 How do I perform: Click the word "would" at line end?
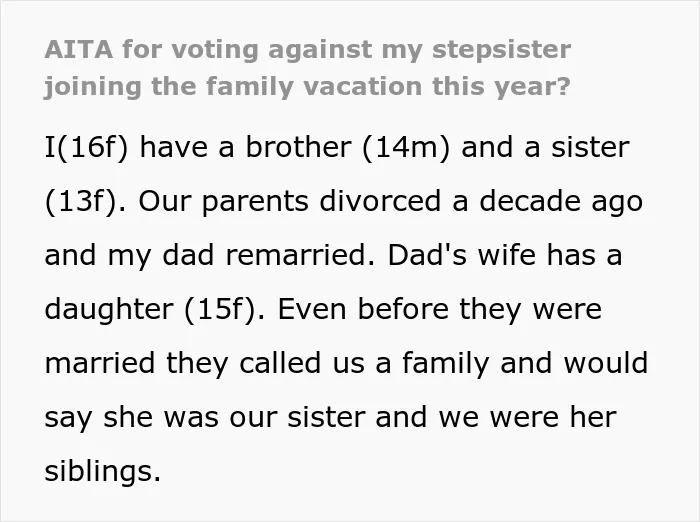[606, 363]
